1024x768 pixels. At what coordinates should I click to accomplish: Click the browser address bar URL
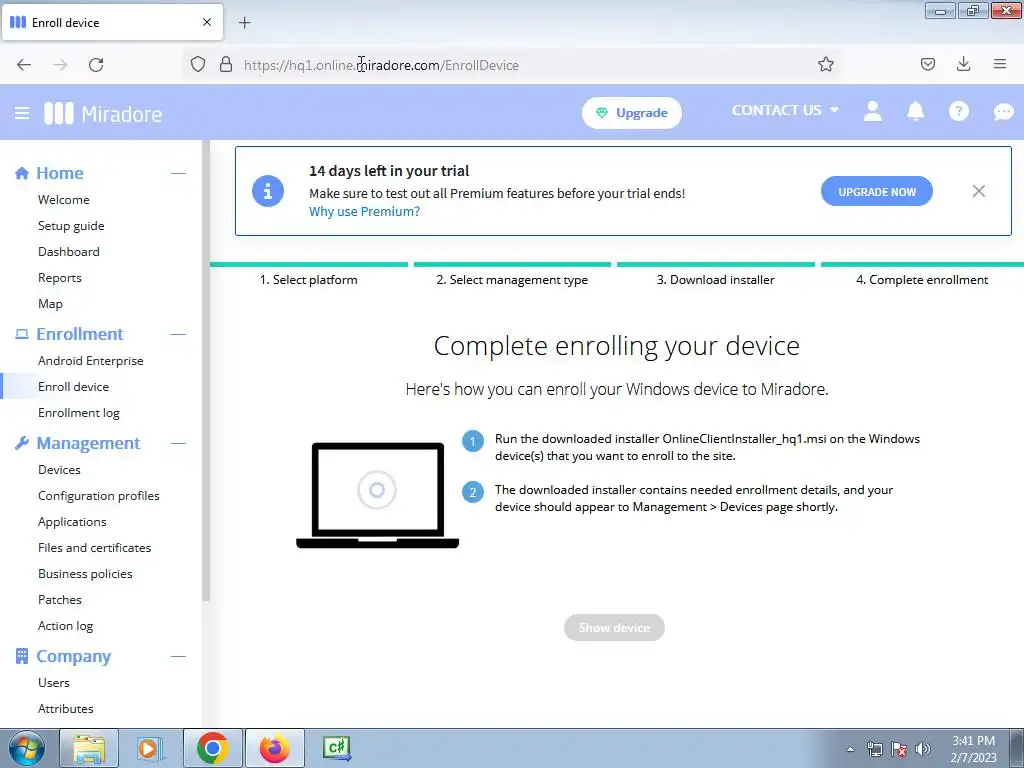click(x=381, y=65)
